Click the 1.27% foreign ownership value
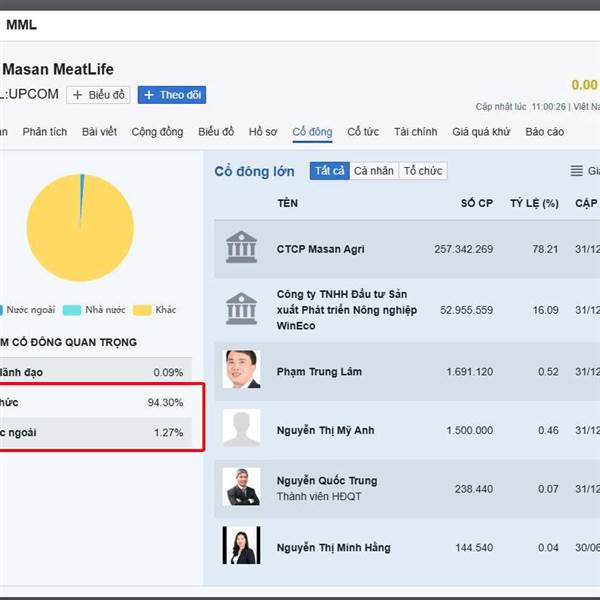Screen dimensions: 600x600 (x=168, y=432)
